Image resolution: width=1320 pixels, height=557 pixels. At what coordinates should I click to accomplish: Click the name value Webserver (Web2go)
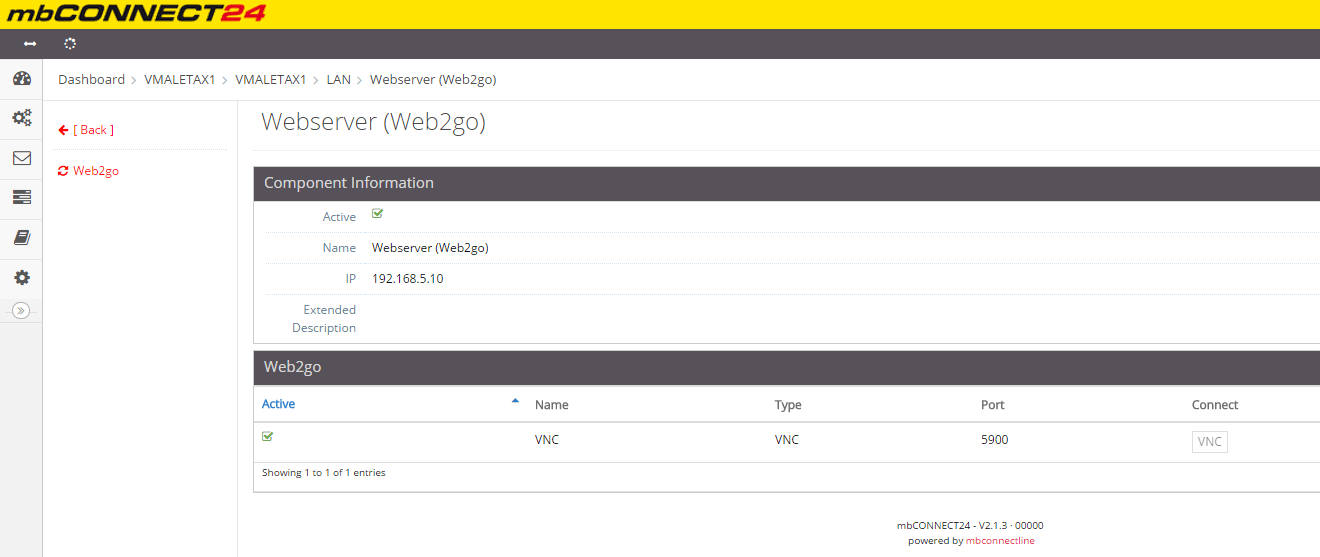tap(430, 248)
